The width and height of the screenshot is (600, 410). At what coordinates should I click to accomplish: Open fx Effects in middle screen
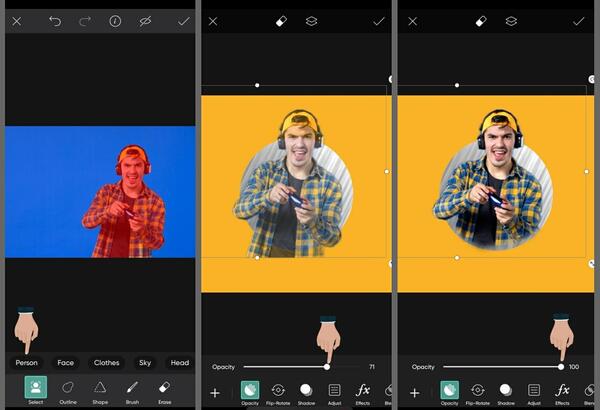coord(363,394)
